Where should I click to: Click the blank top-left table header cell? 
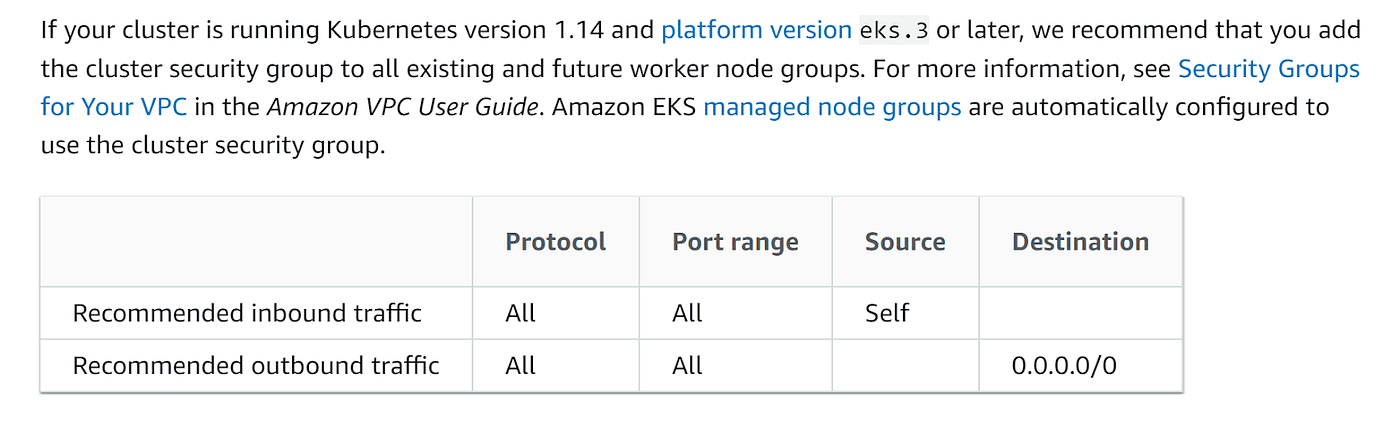[256, 242]
